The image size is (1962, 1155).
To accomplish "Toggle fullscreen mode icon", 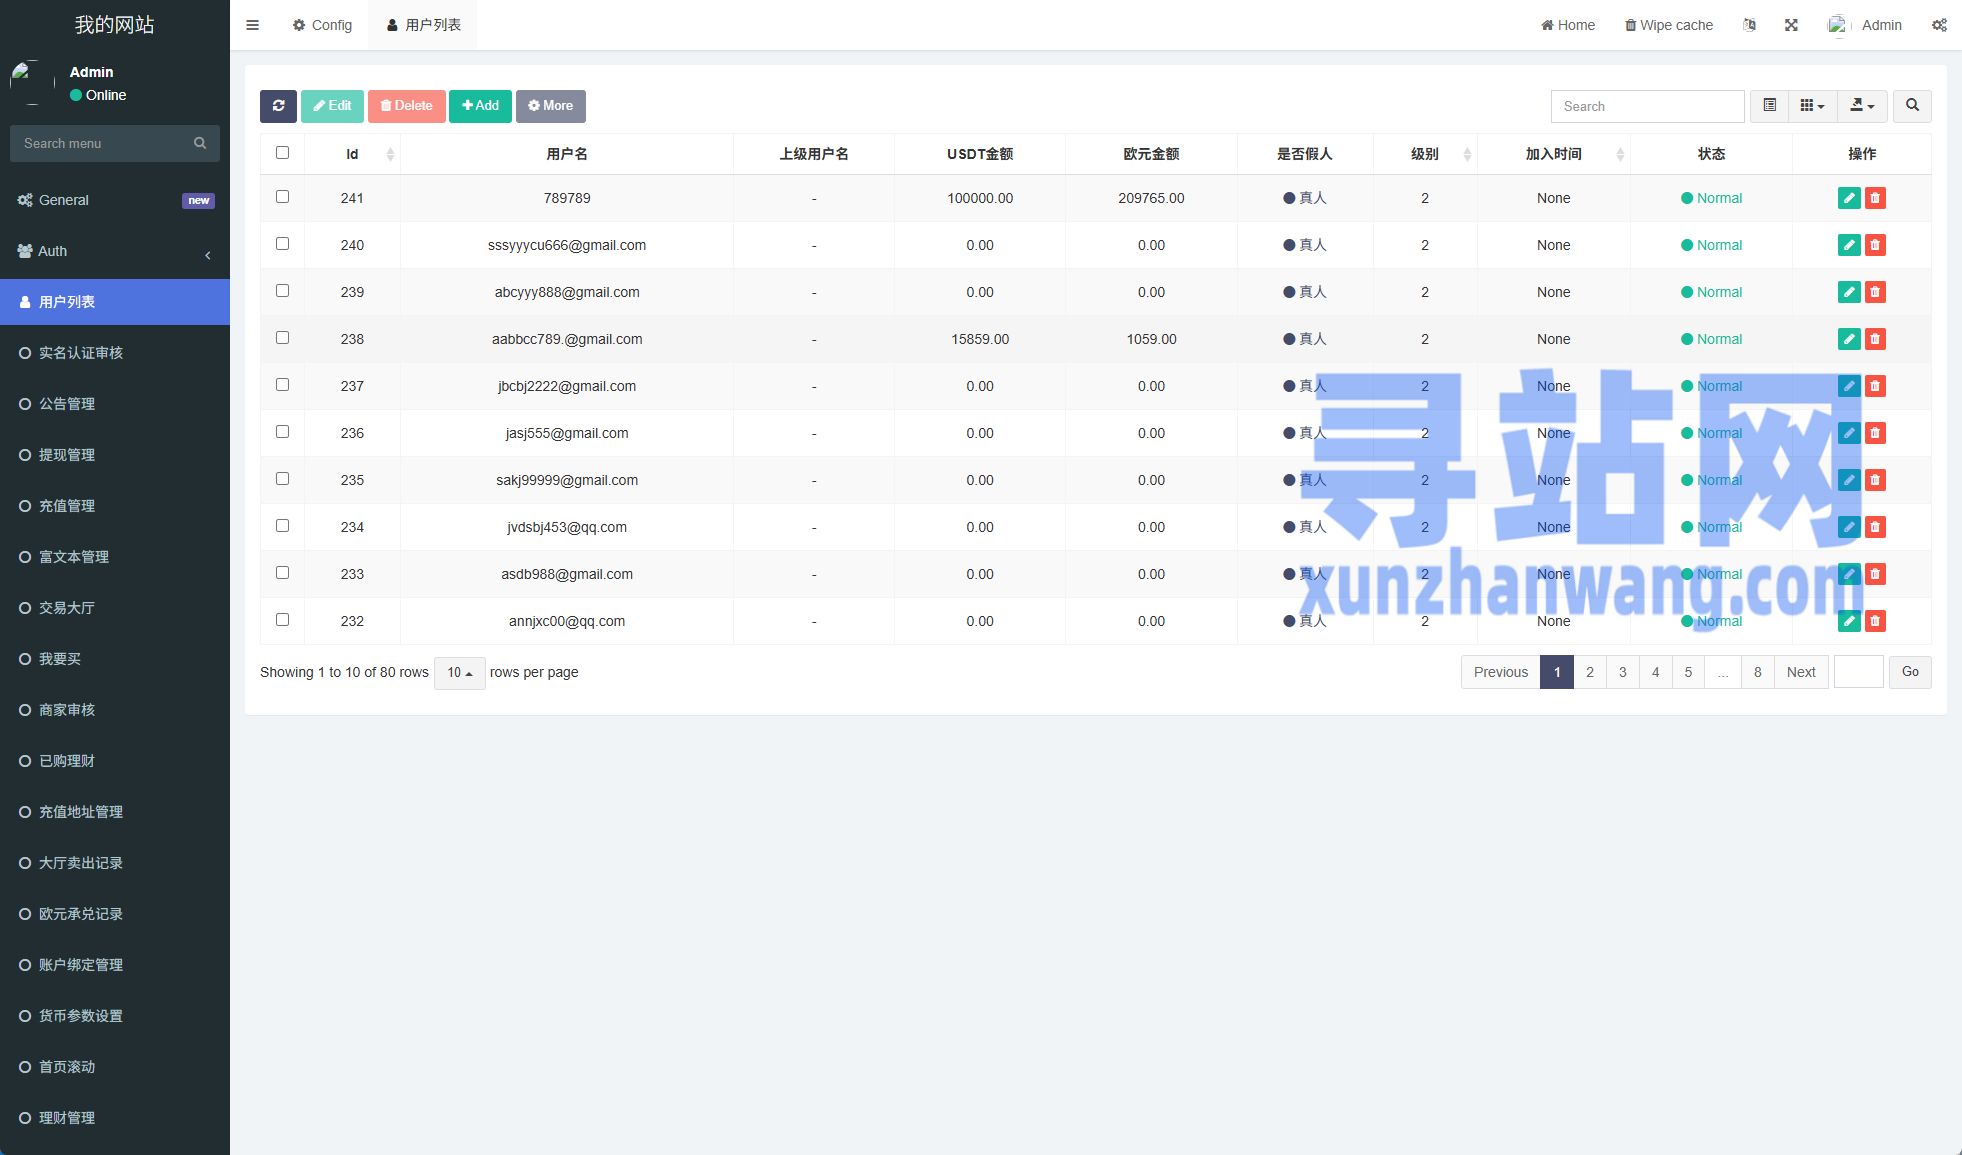I will click(x=1791, y=25).
